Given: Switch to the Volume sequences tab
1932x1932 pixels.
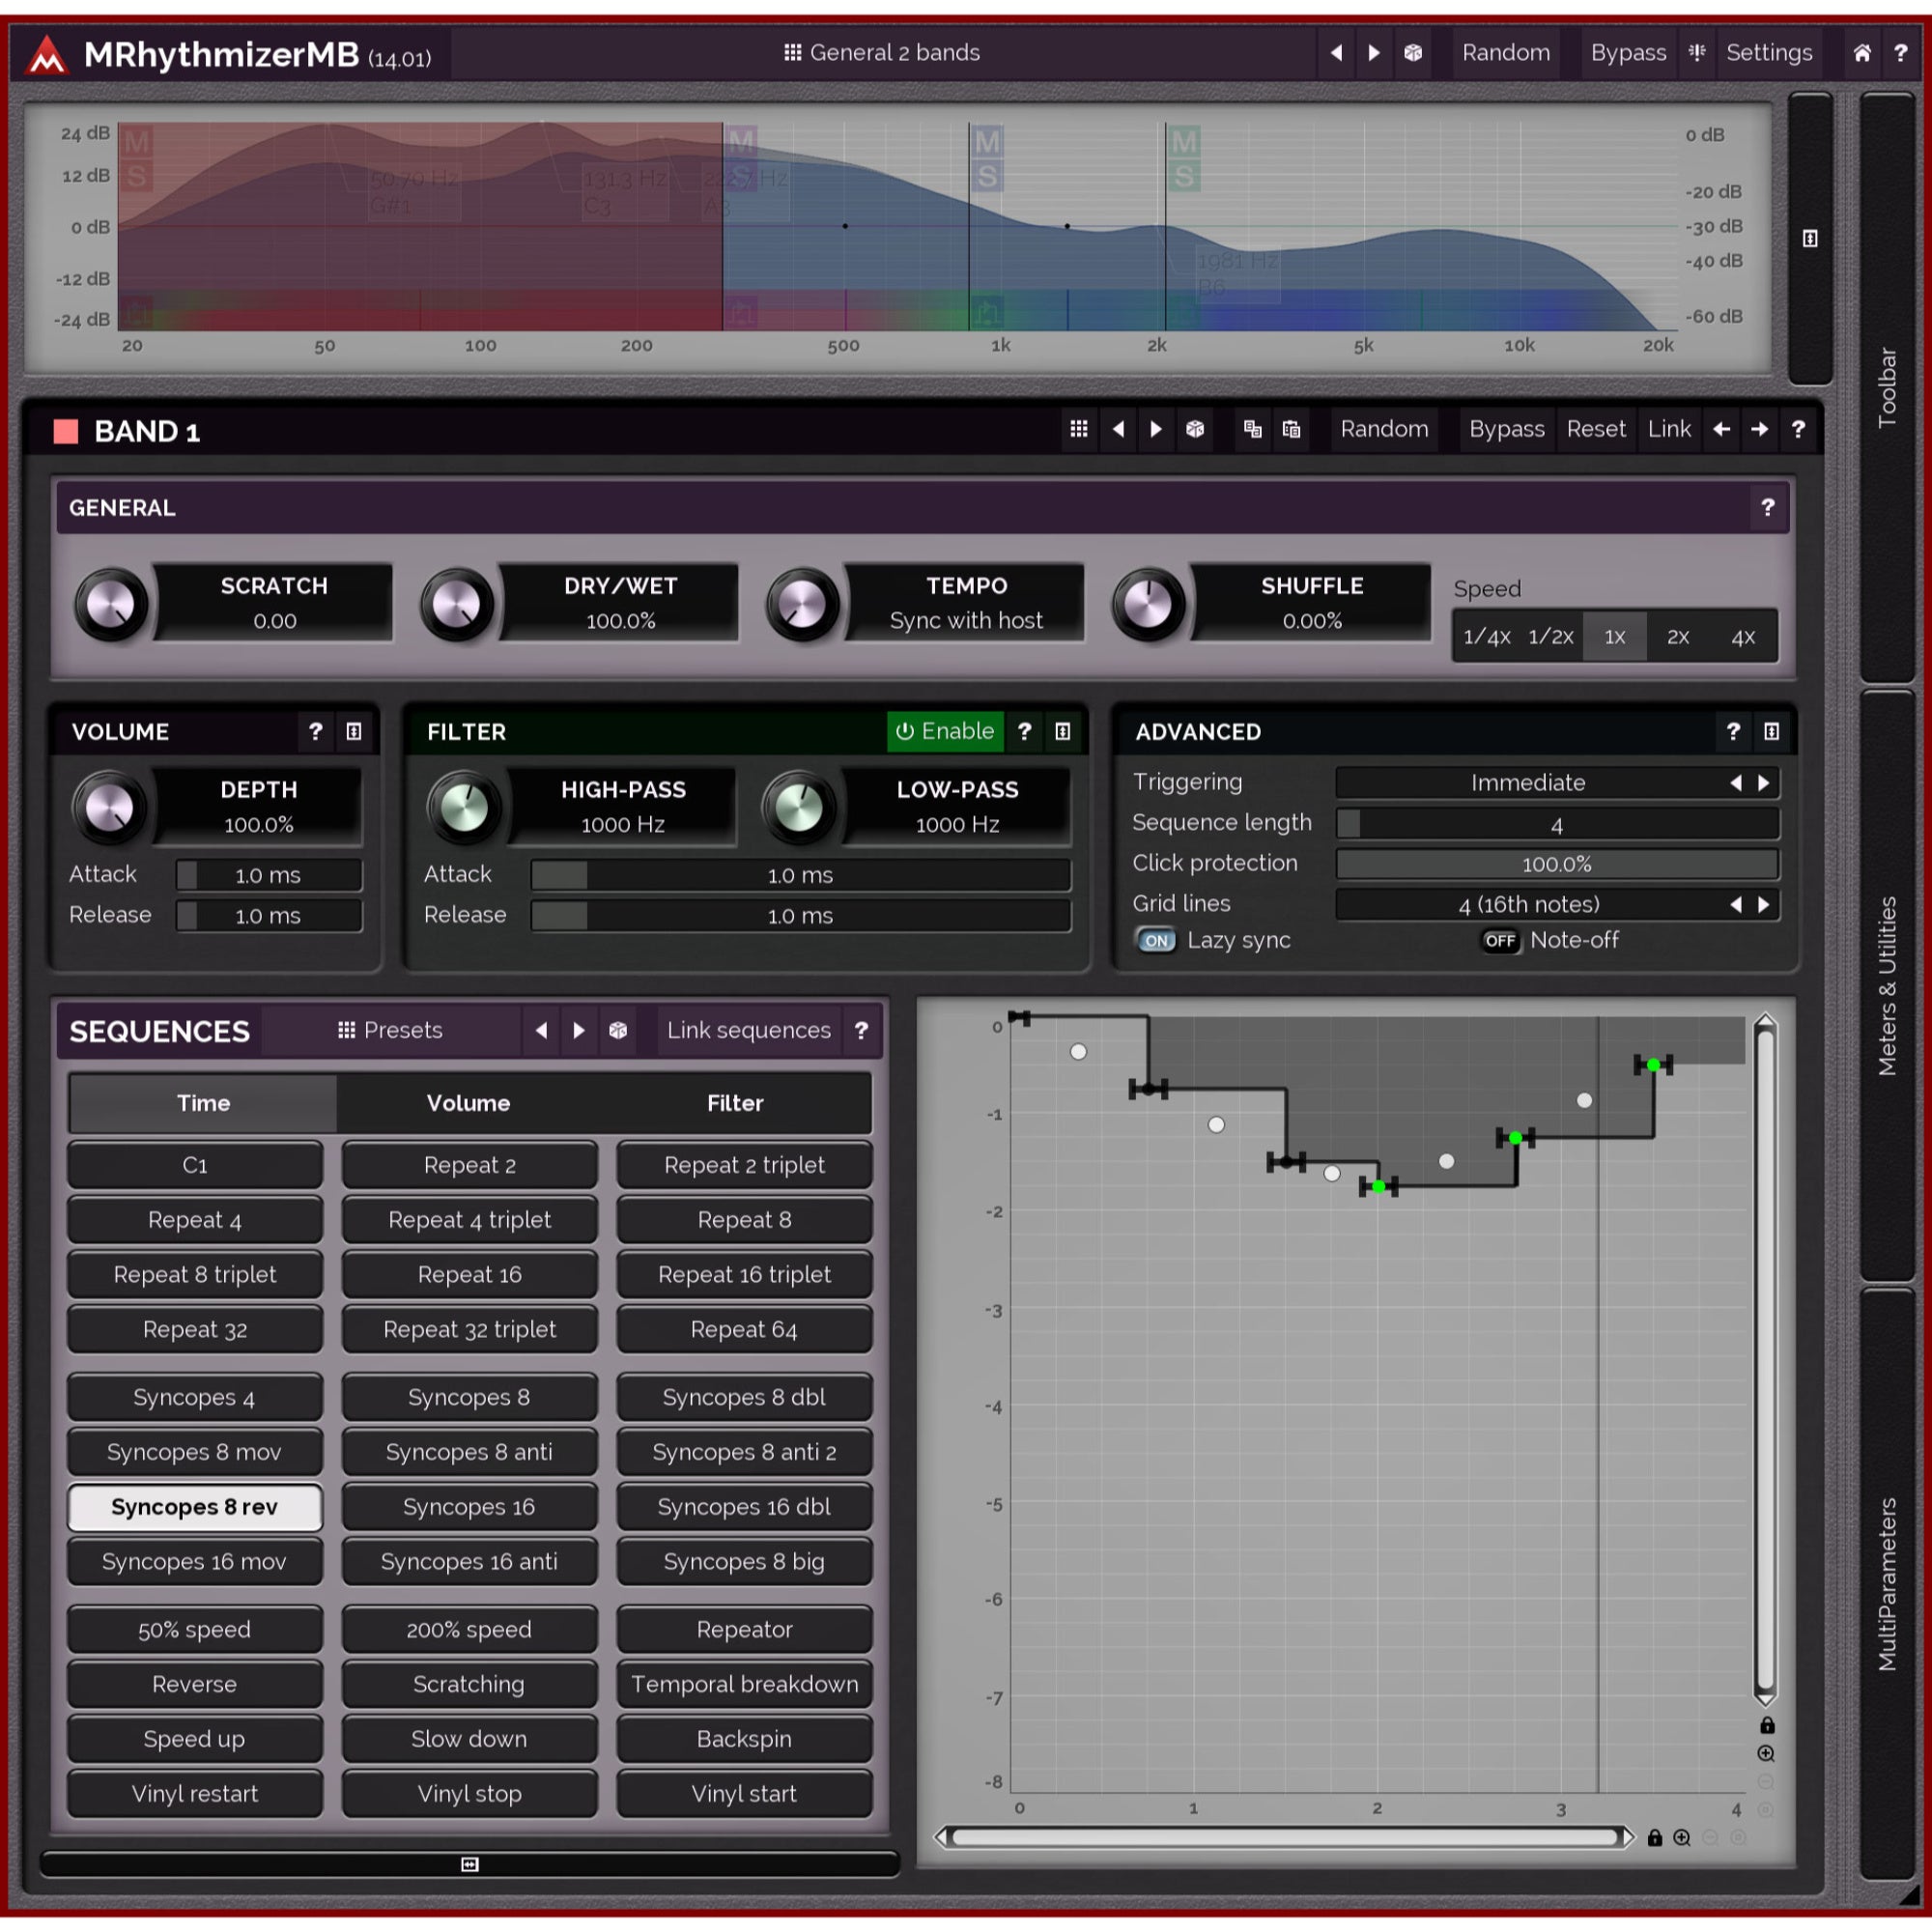Looking at the screenshot, I should pyautogui.click(x=468, y=1103).
